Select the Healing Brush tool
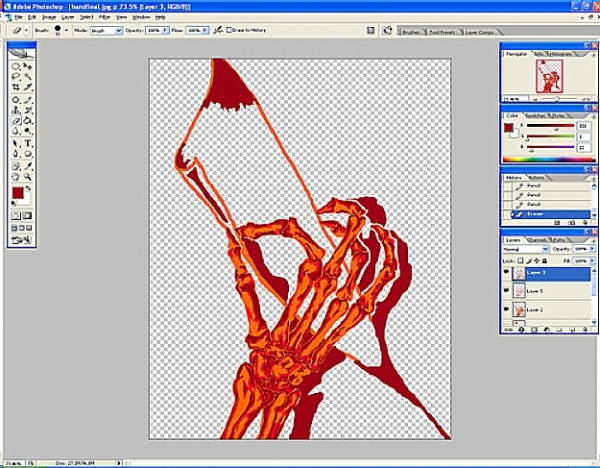Viewport: 600px width, 468px height. (16, 100)
